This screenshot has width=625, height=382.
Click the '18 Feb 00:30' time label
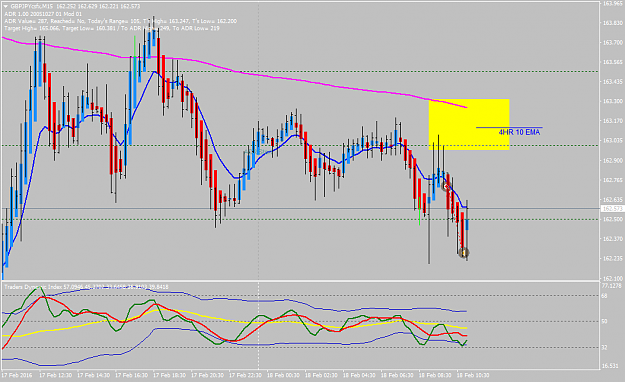pyautogui.click(x=283, y=375)
